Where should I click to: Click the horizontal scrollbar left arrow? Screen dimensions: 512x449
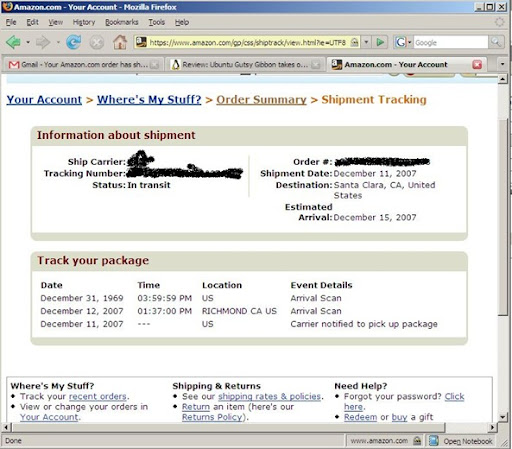6,427
